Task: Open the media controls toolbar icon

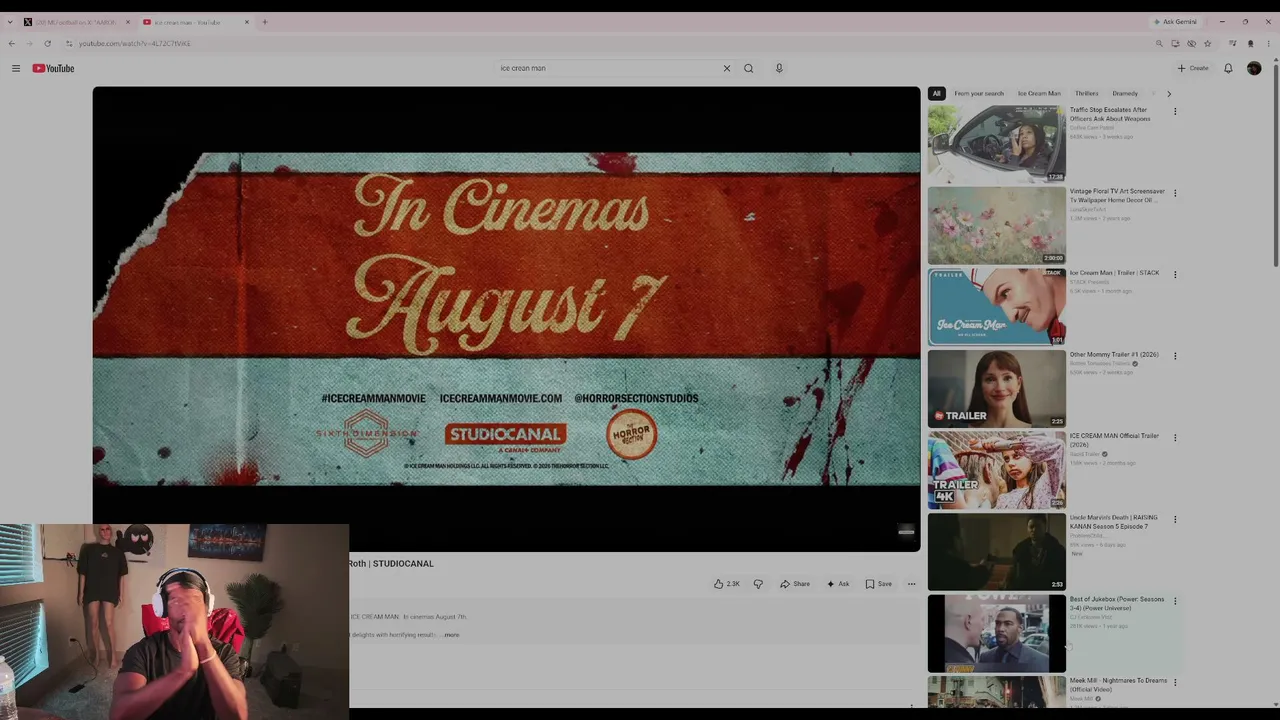Action: (x=1232, y=43)
